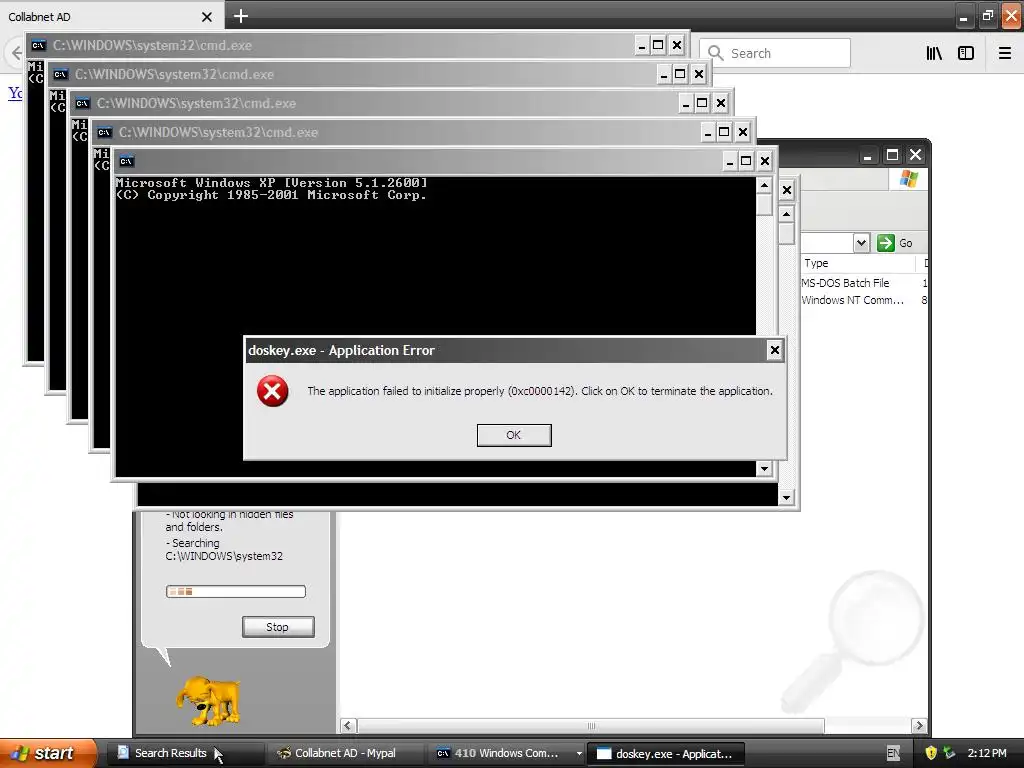Click OK in the doskey.exe error dialog

(514, 435)
